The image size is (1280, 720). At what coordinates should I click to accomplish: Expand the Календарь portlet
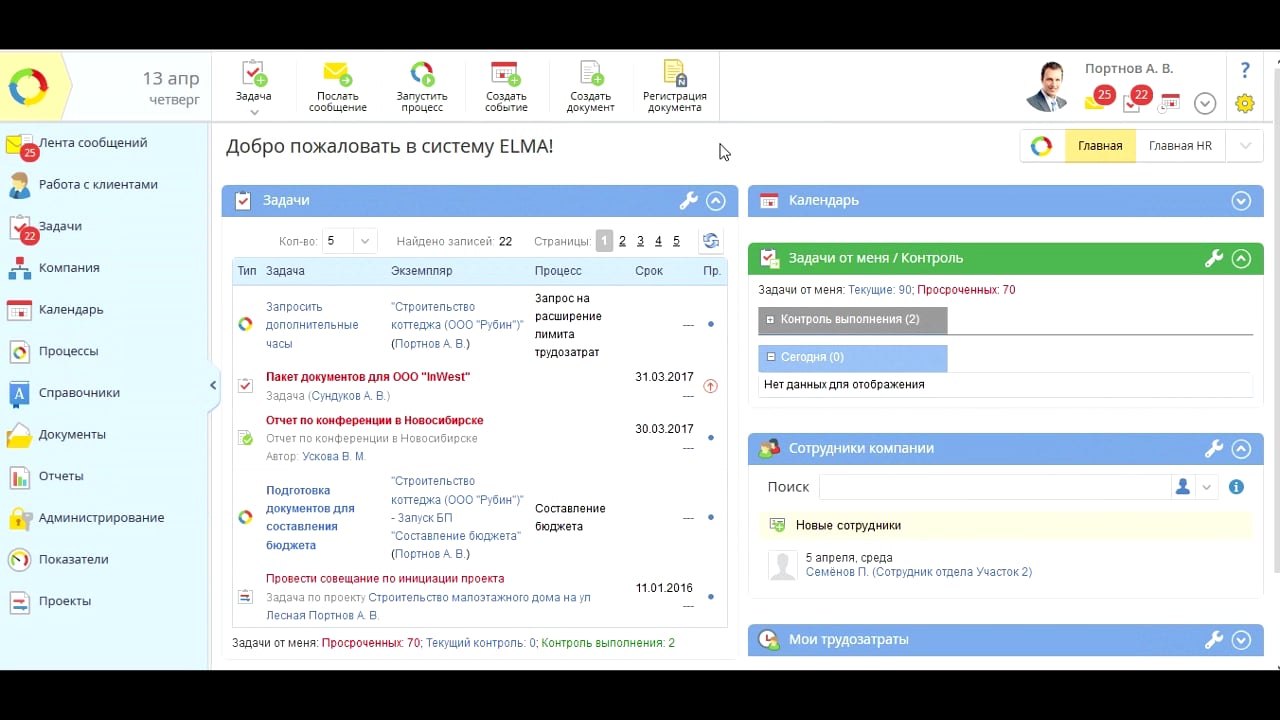coord(1241,201)
